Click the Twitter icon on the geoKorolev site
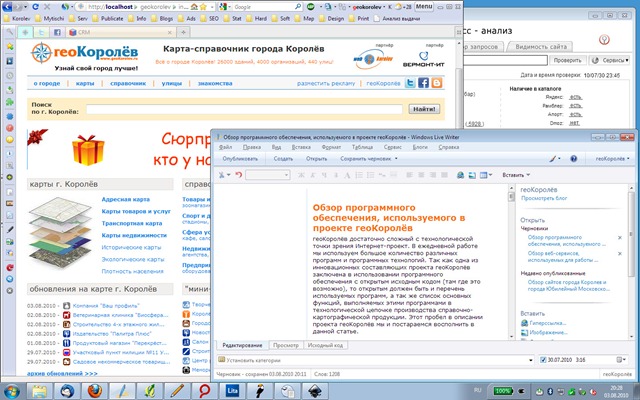 click(x=410, y=83)
